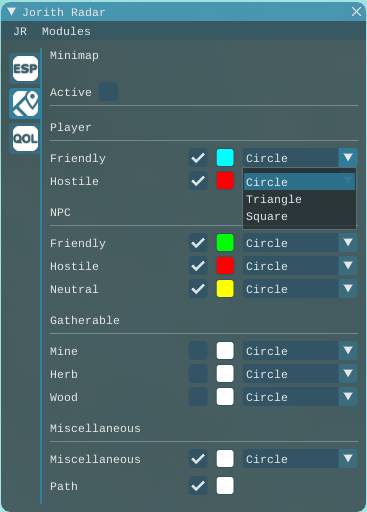
Task: Open the Miscellaneous shape dropdown
Action: point(300,459)
